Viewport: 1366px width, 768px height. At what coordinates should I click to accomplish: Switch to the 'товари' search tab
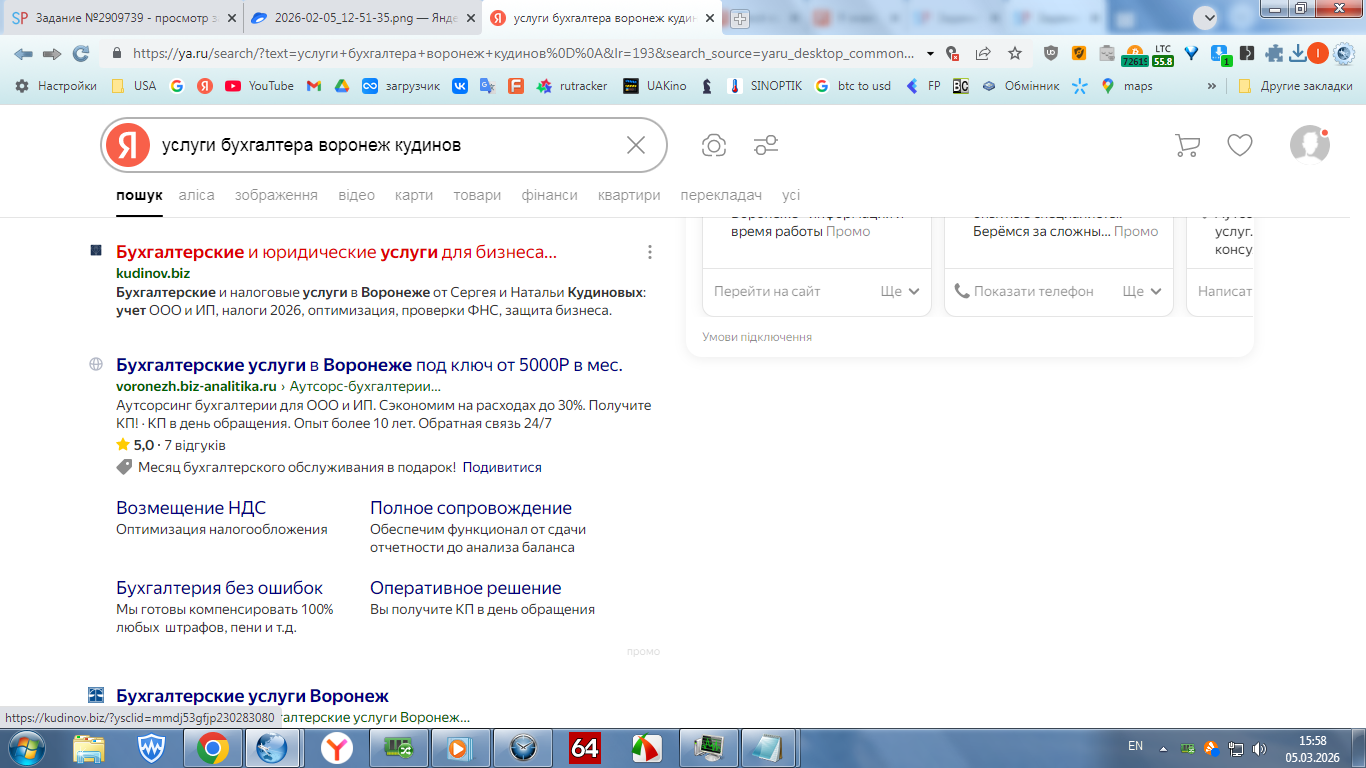pos(477,195)
